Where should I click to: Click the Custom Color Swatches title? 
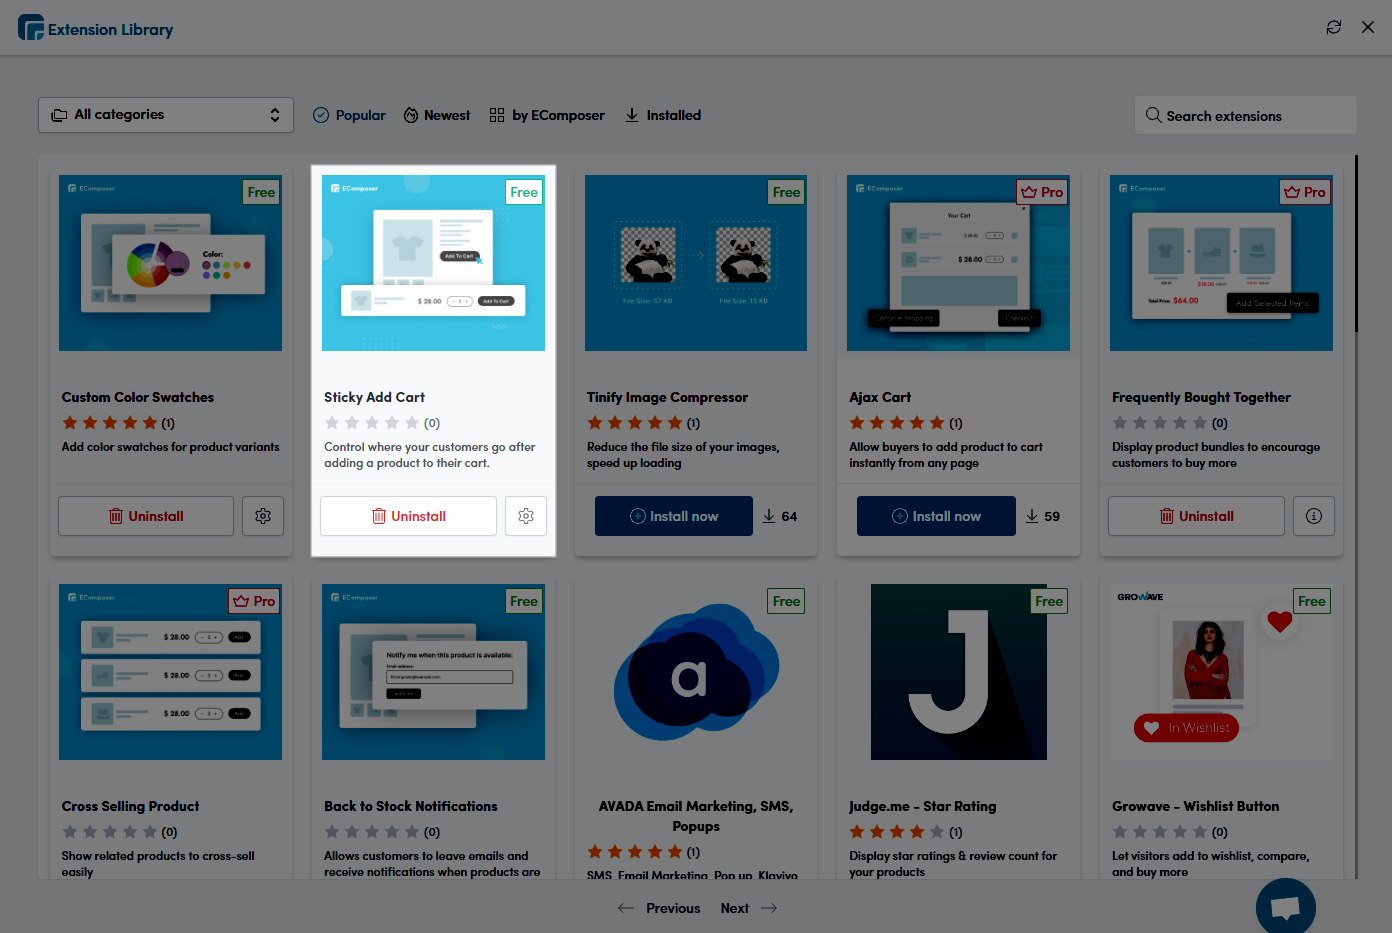138,397
